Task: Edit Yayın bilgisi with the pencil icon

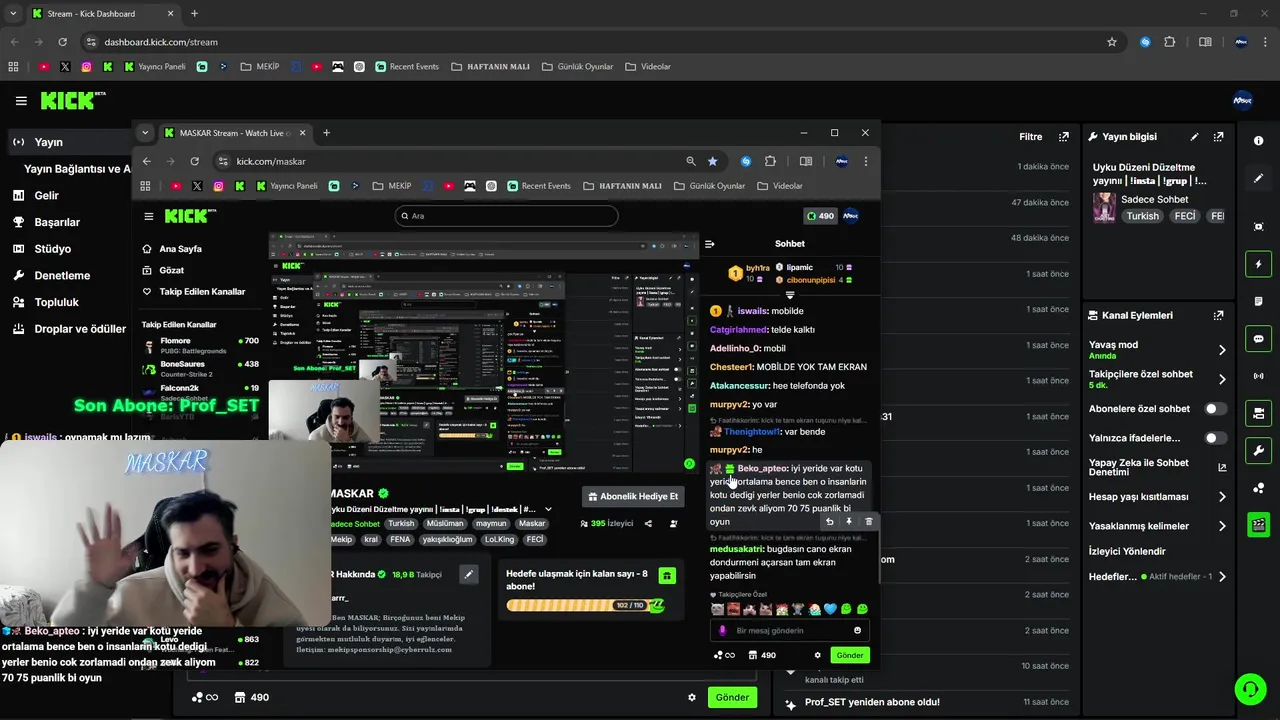Action: coord(1194,137)
